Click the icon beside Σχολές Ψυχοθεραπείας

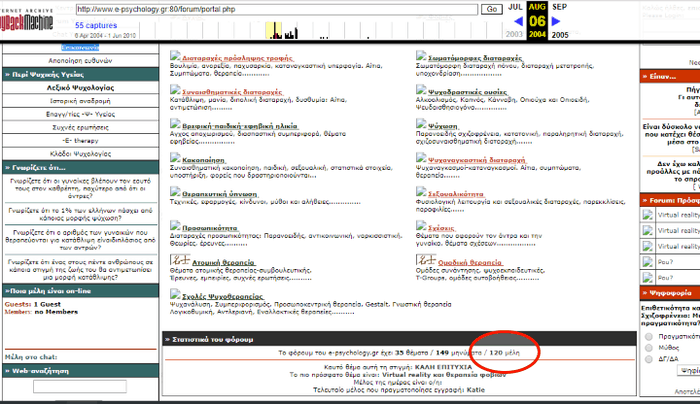(x=175, y=296)
